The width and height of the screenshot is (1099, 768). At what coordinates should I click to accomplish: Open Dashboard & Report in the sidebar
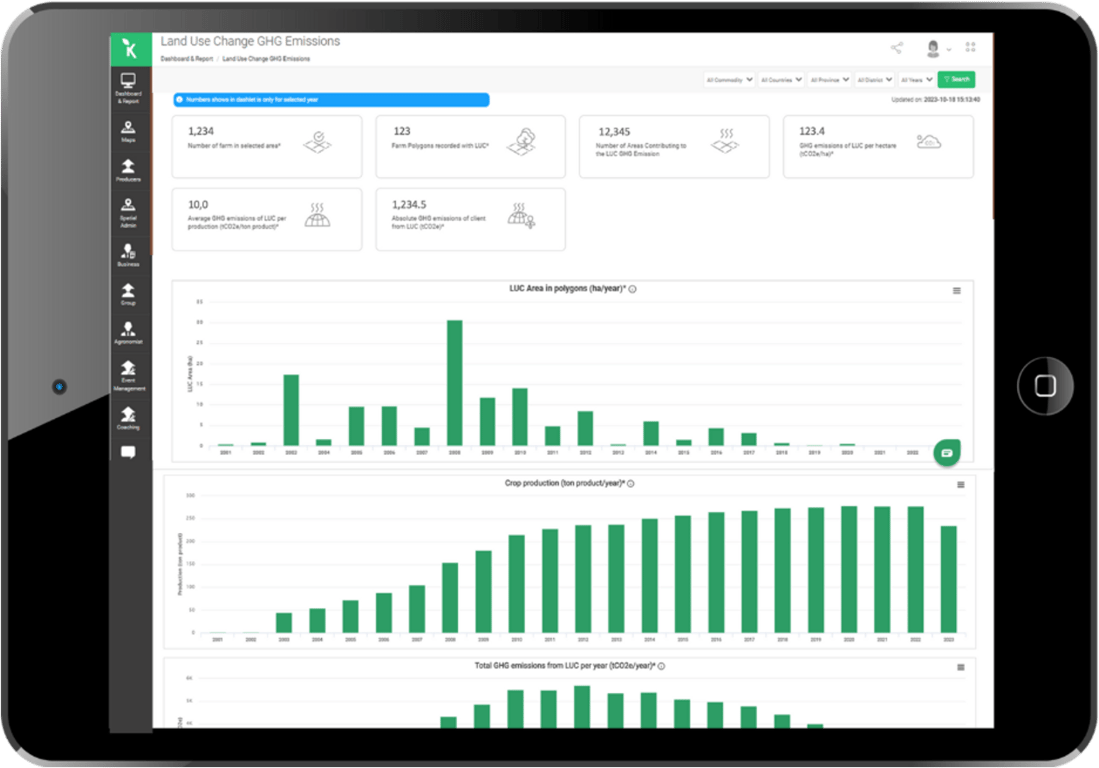pyautogui.click(x=128, y=88)
